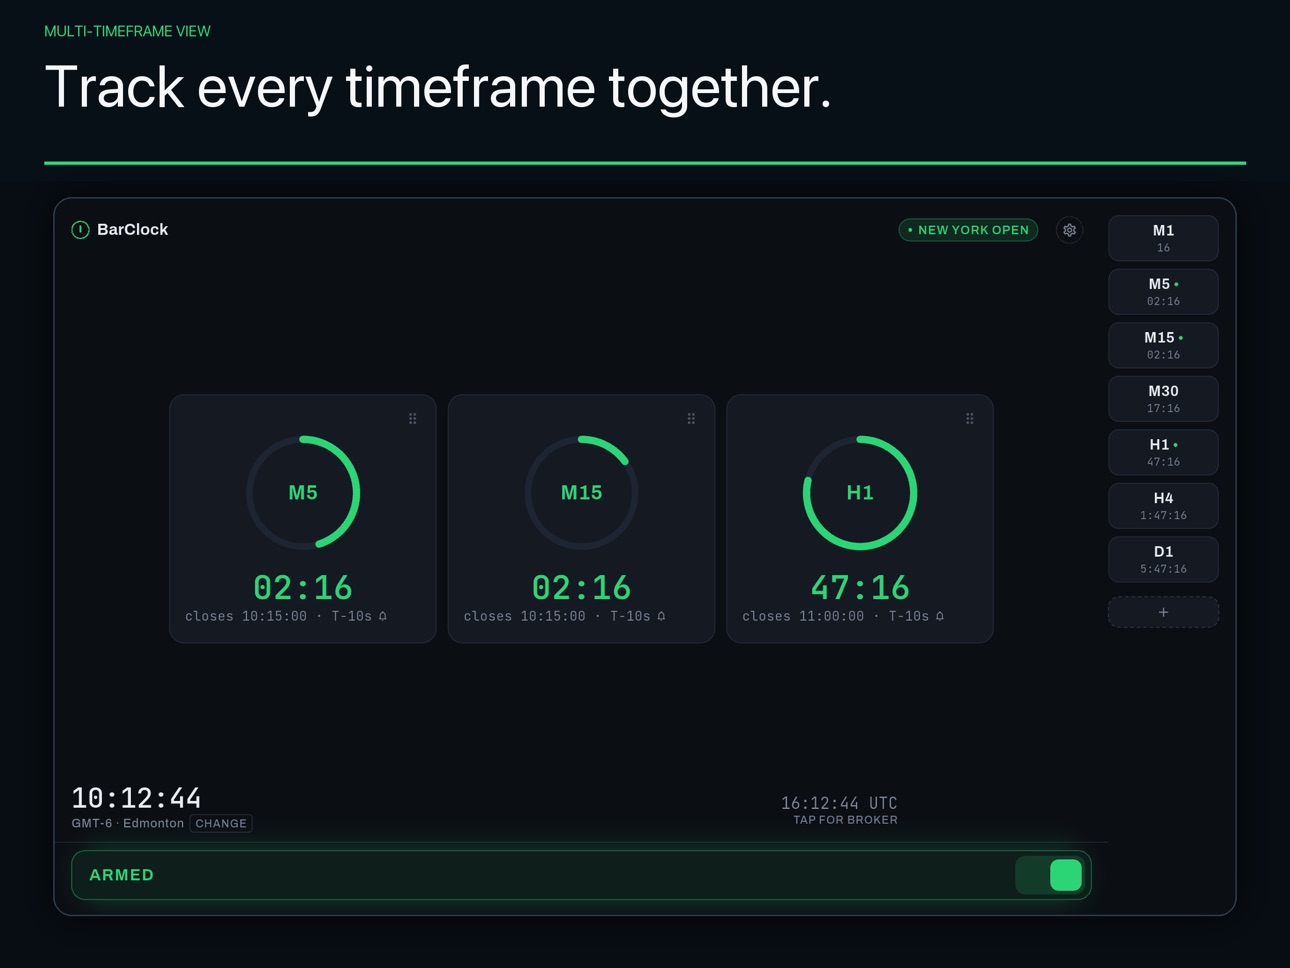Image resolution: width=1290 pixels, height=968 pixels.
Task: Click the M15 circular progress ring
Action: click(x=582, y=492)
